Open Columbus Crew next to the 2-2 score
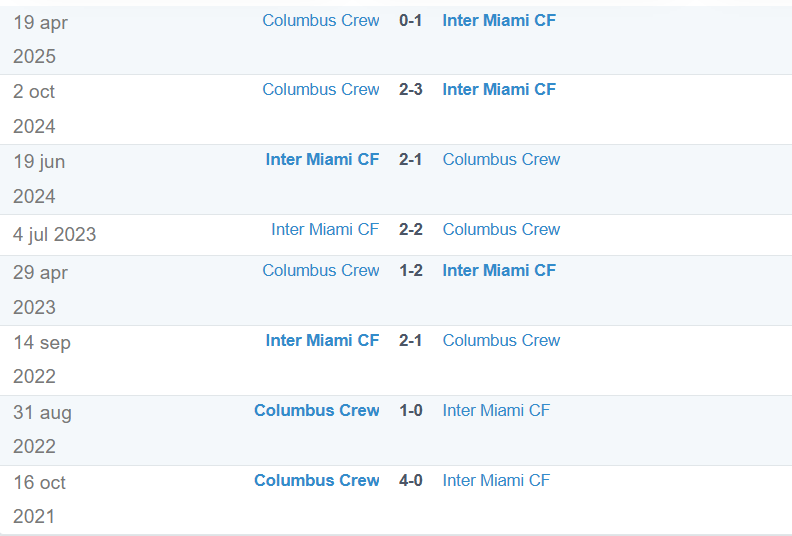This screenshot has width=792, height=536. 501,229
